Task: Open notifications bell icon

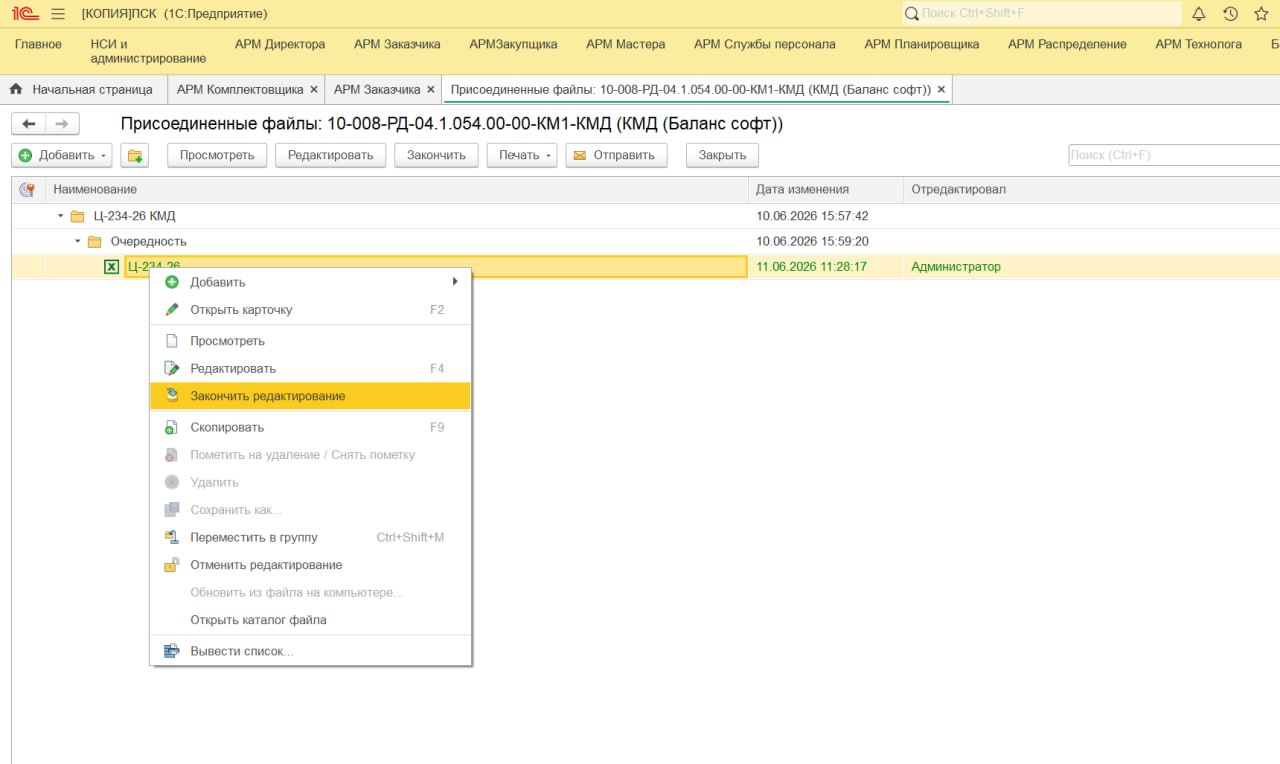Action: (x=1199, y=14)
